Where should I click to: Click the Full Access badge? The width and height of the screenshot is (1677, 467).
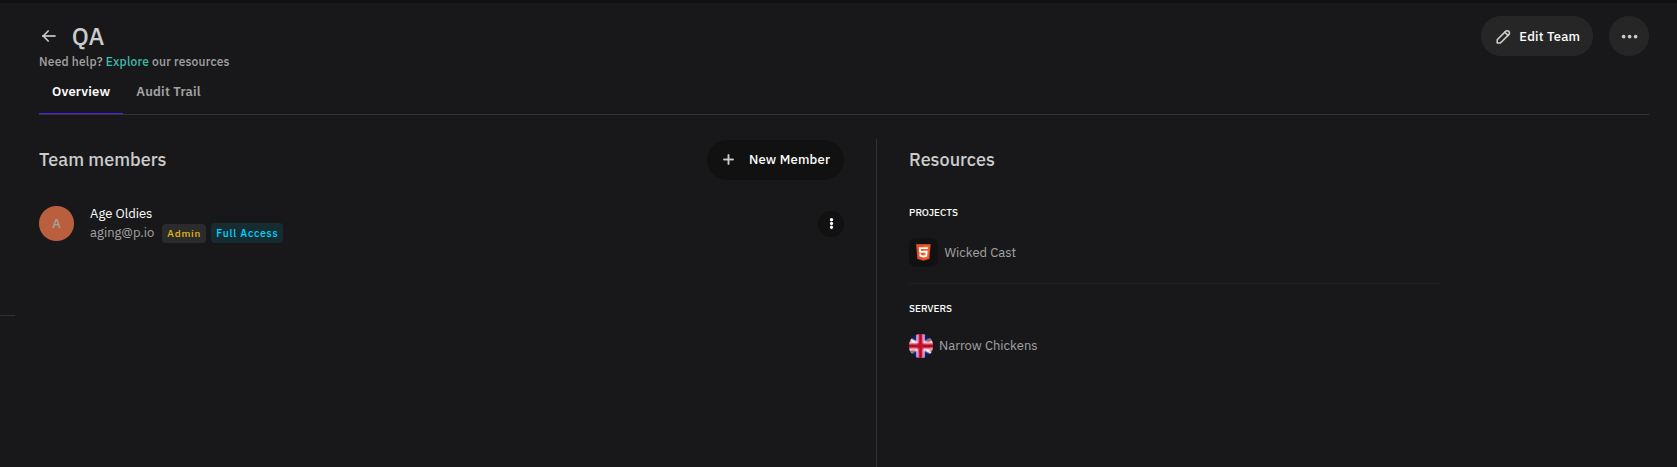coord(247,233)
